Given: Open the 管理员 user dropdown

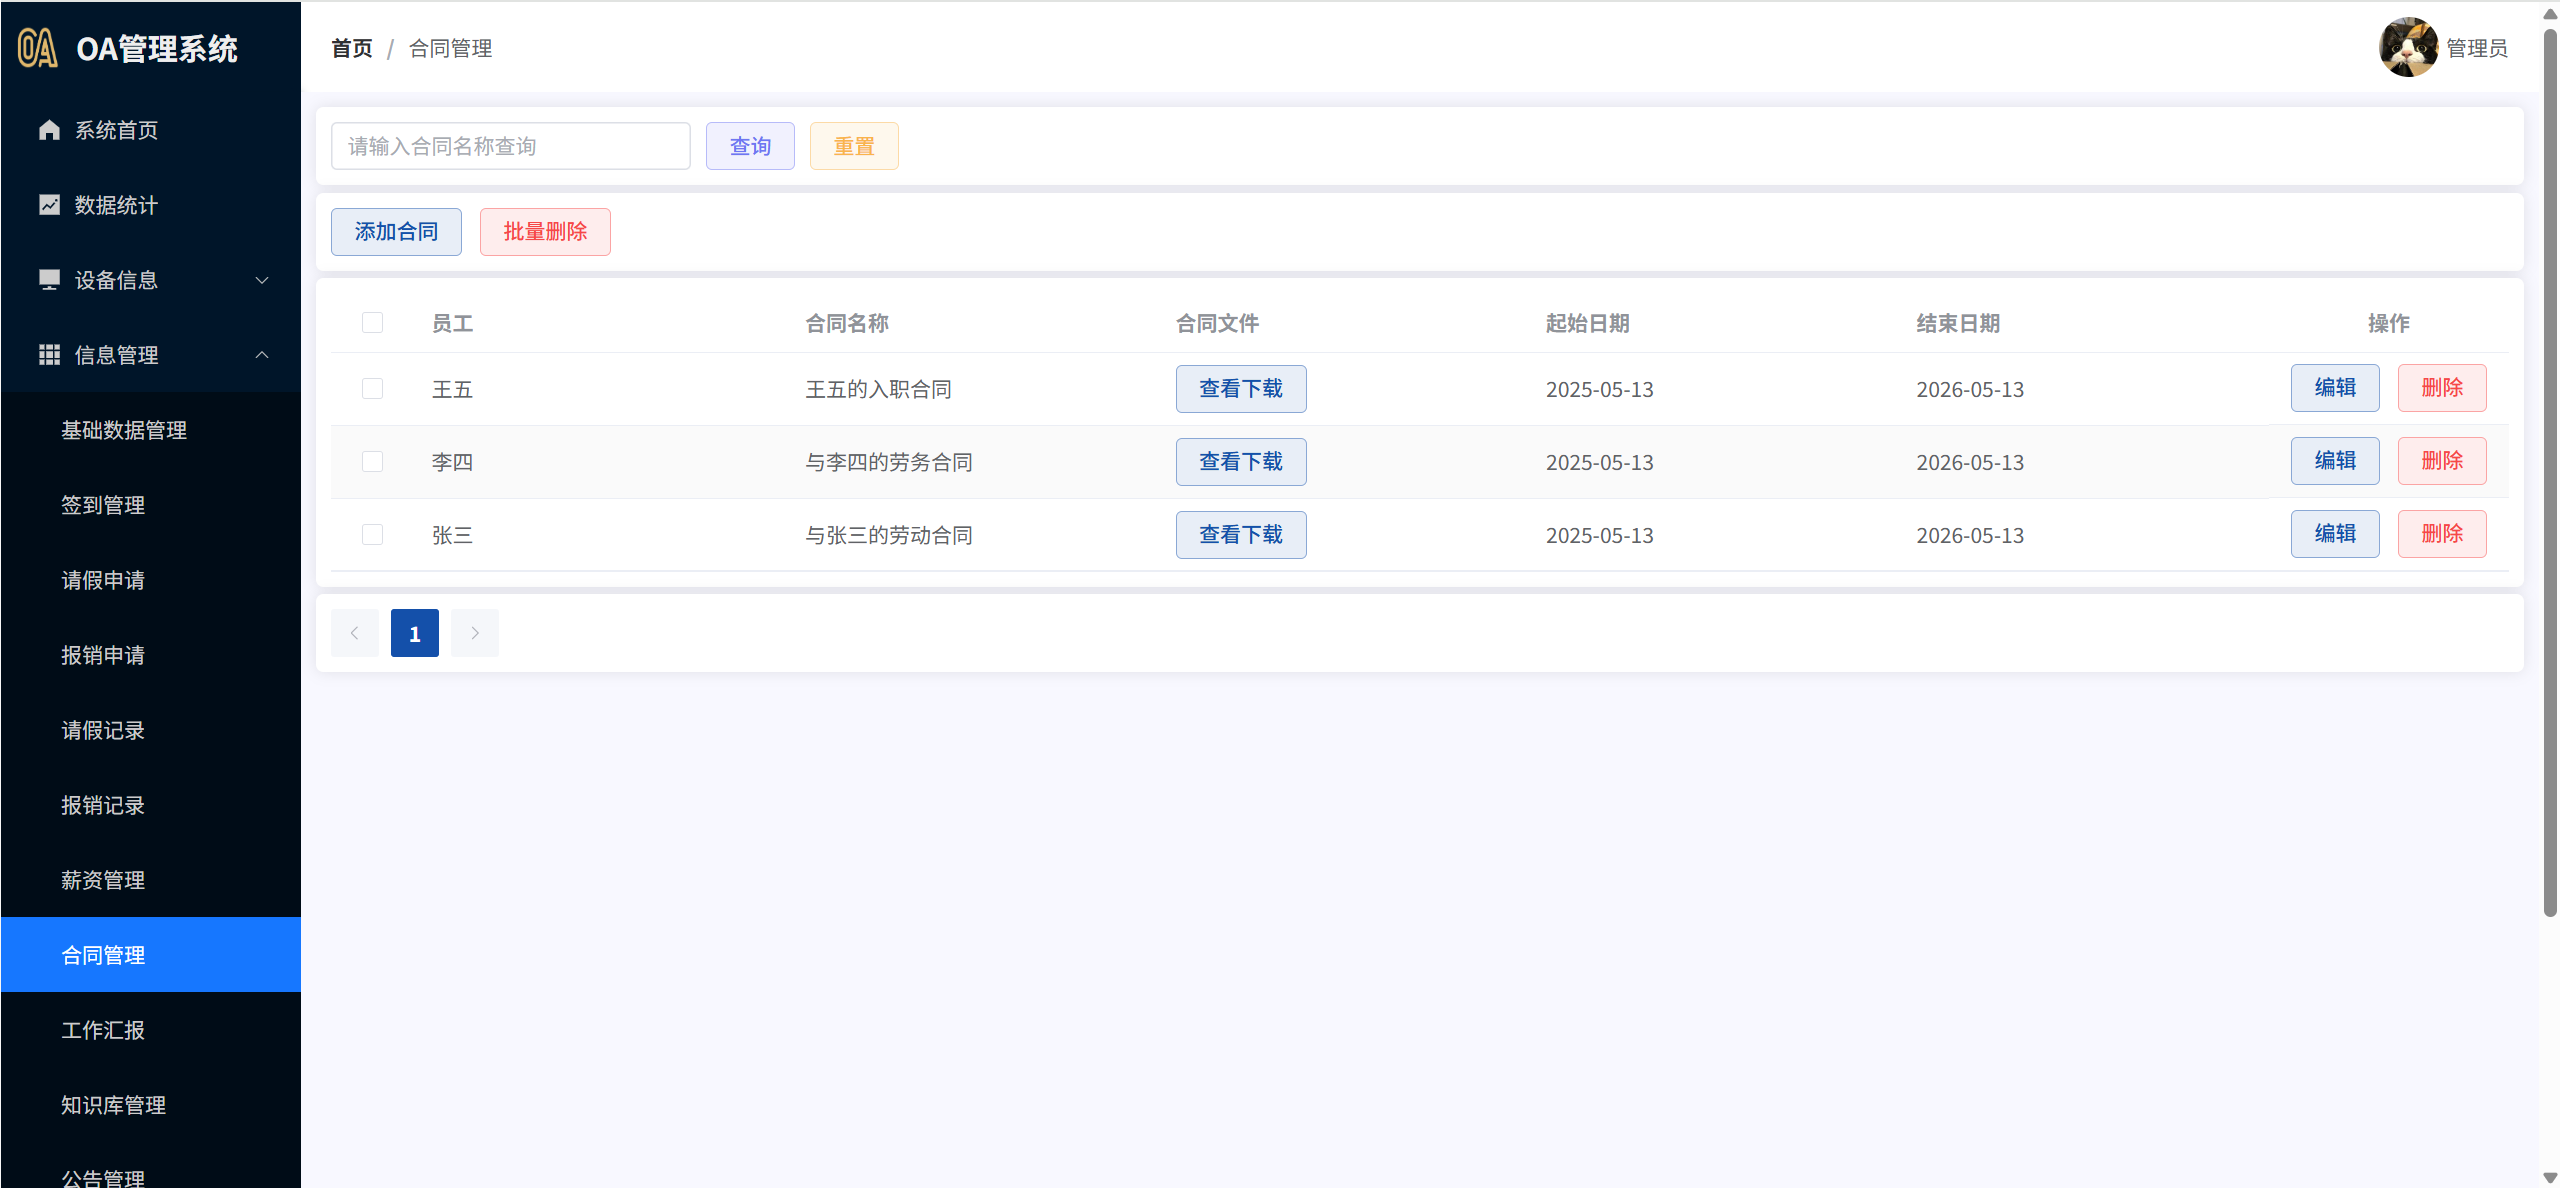Looking at the screenshot, I should click(2476, 48).
